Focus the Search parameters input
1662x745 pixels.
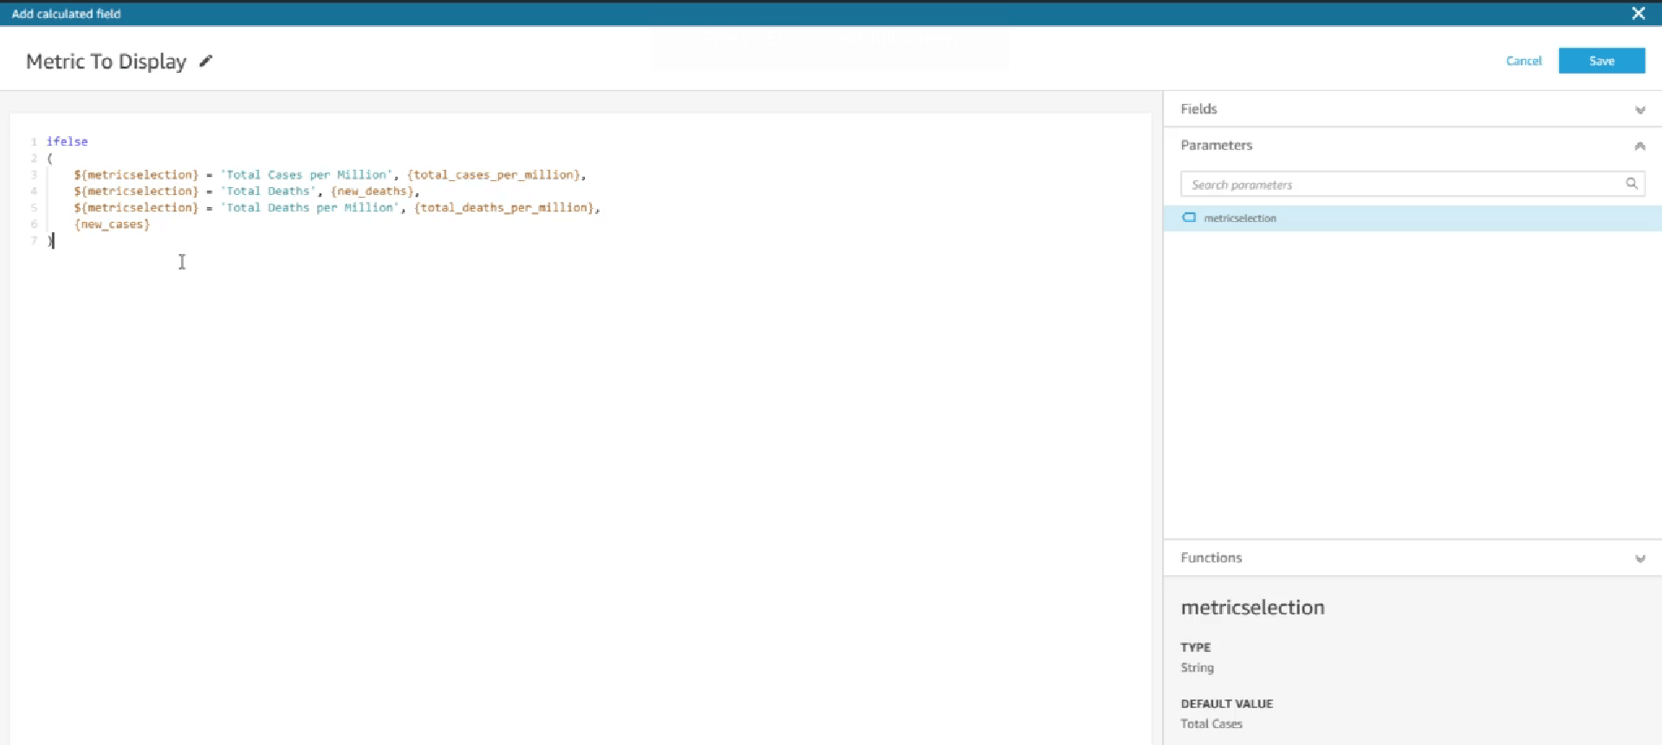(x=1412, y=184)
